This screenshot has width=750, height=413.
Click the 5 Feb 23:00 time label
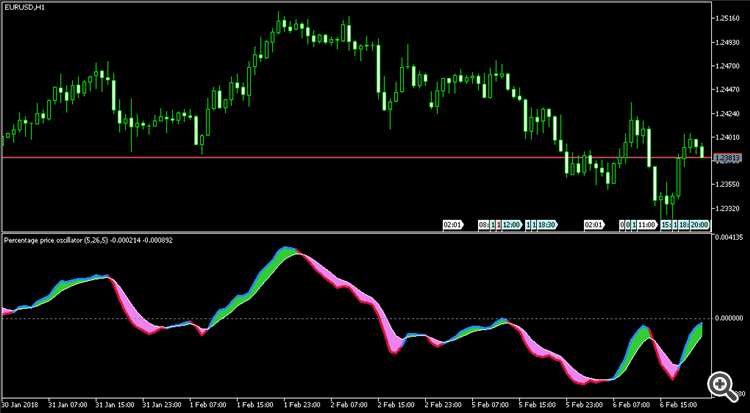tap(584, 404)
